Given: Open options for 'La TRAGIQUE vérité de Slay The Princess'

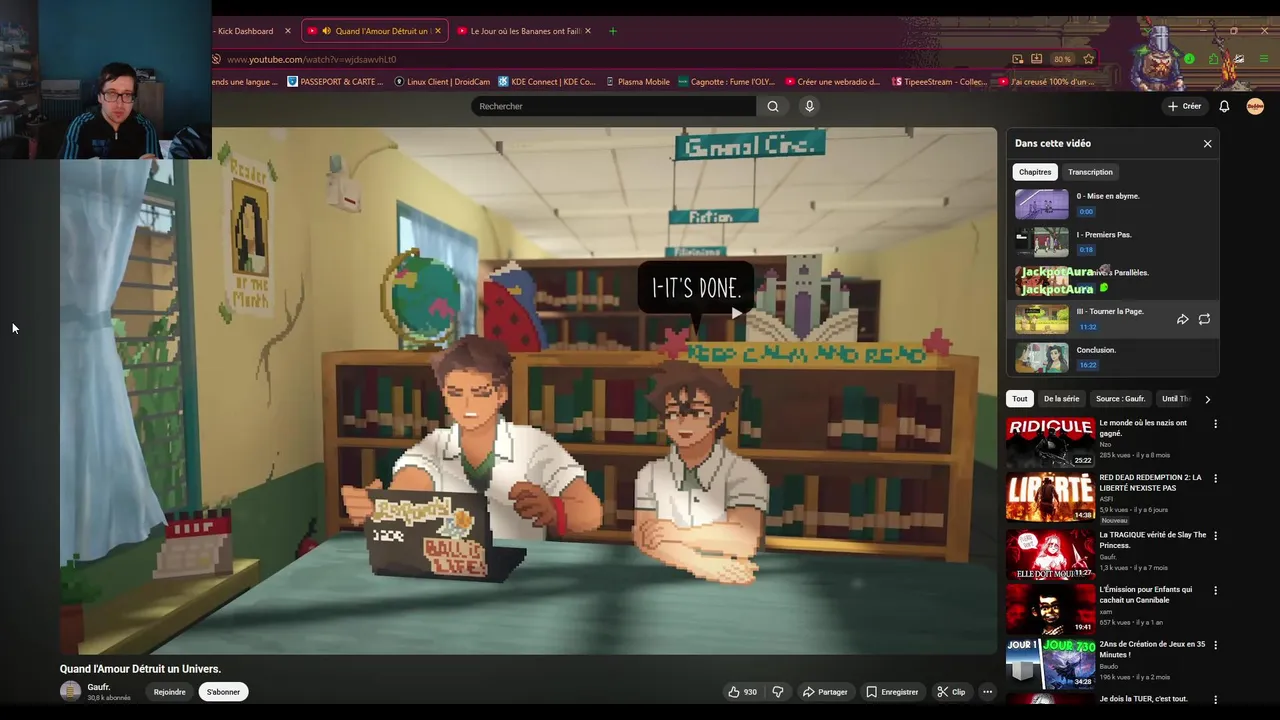Looking at the screenshot, I should tap(1215, 536).
